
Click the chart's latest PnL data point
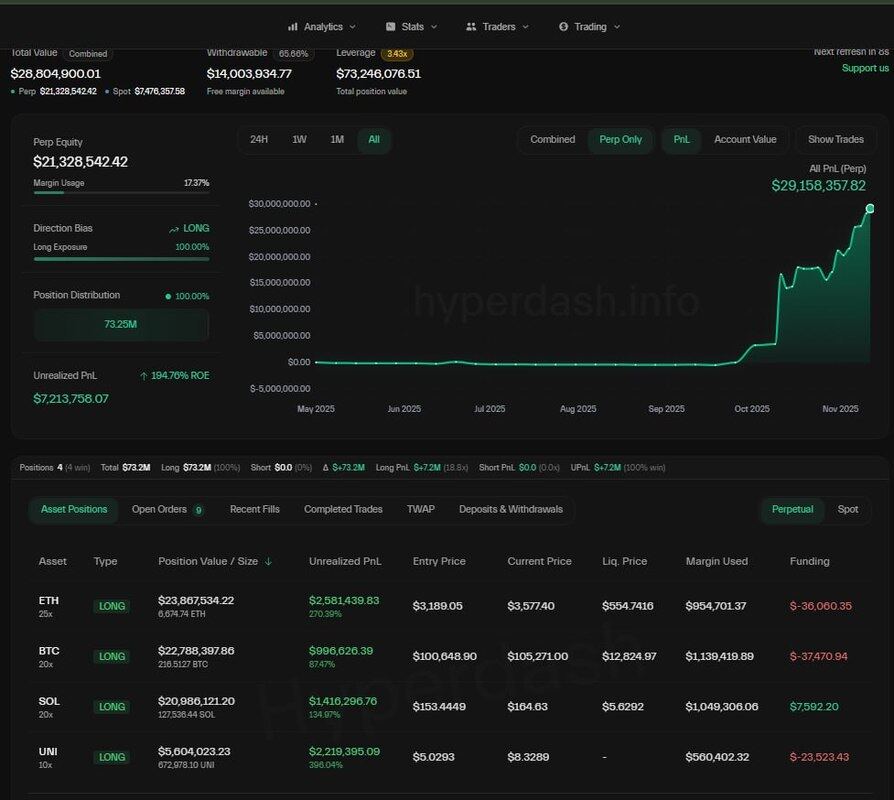tap(870, 208)
